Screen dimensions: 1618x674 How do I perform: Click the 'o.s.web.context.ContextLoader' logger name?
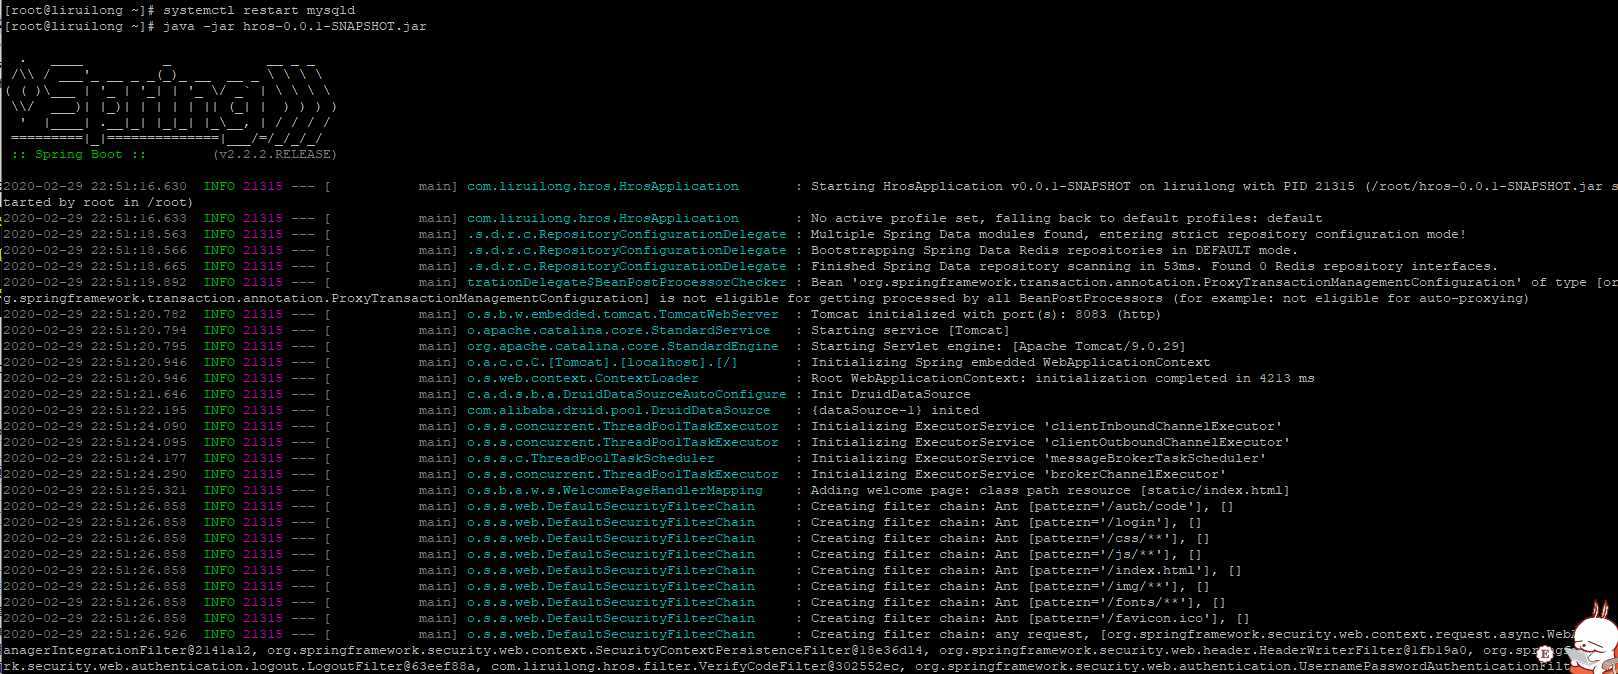(583, 378)
